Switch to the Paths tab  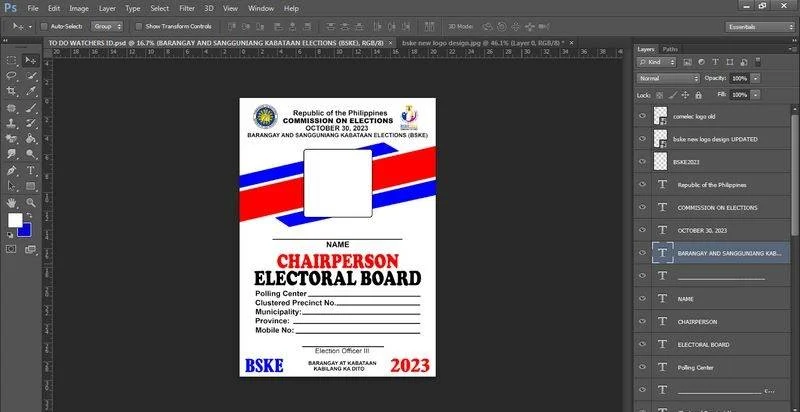[x=670, y=49]
